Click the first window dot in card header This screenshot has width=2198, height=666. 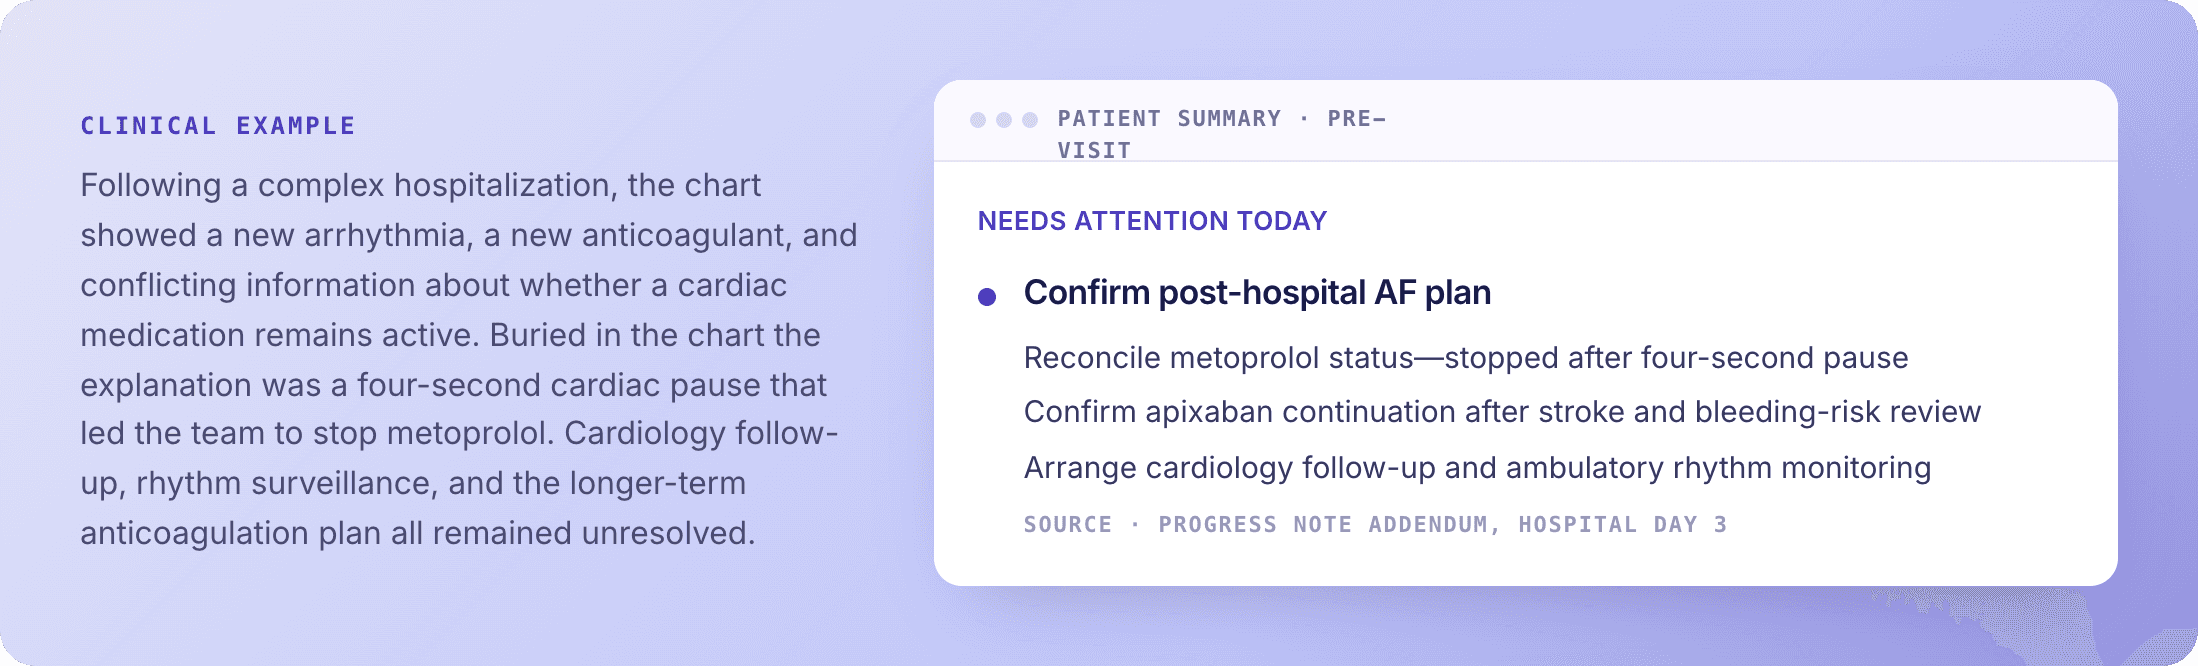978,120
